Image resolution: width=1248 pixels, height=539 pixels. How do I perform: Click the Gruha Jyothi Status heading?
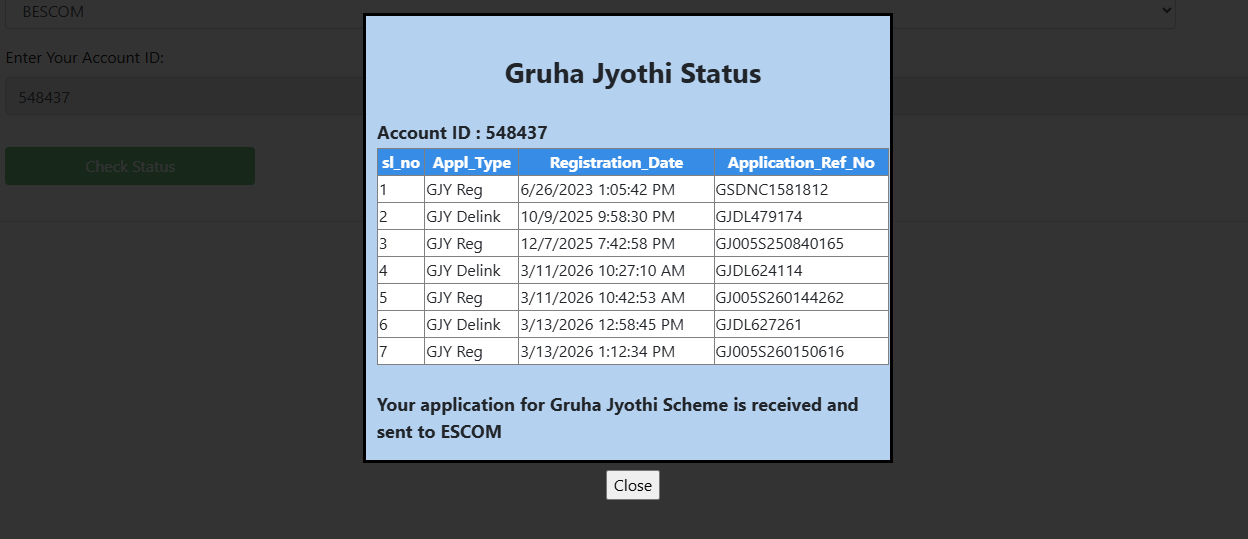pyautogui.click(x=632, y=74)
